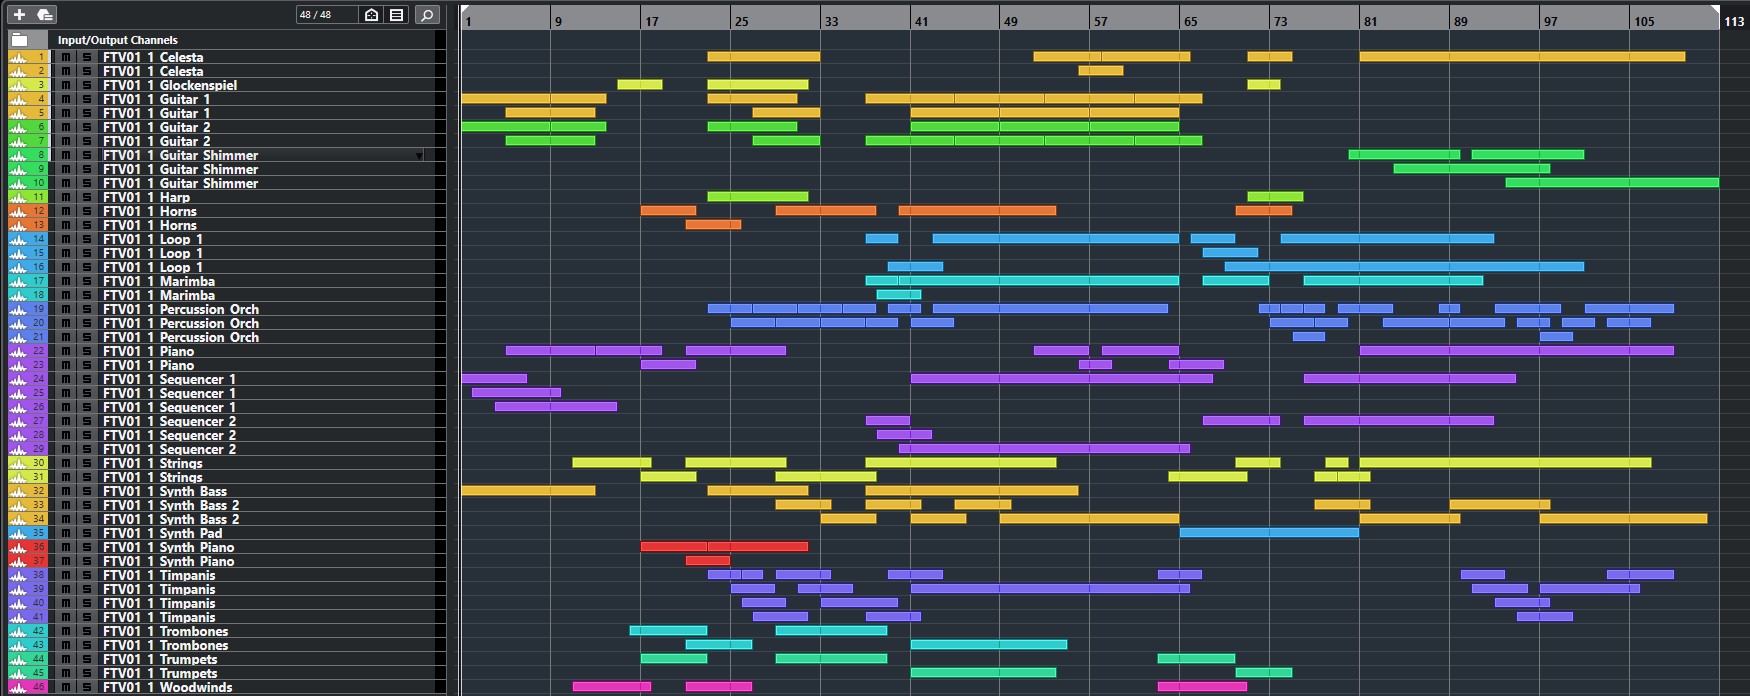Mute the Glockenspiel track 3
The width and height of the screenshot is (1750, 696).
tap(66, 85)
